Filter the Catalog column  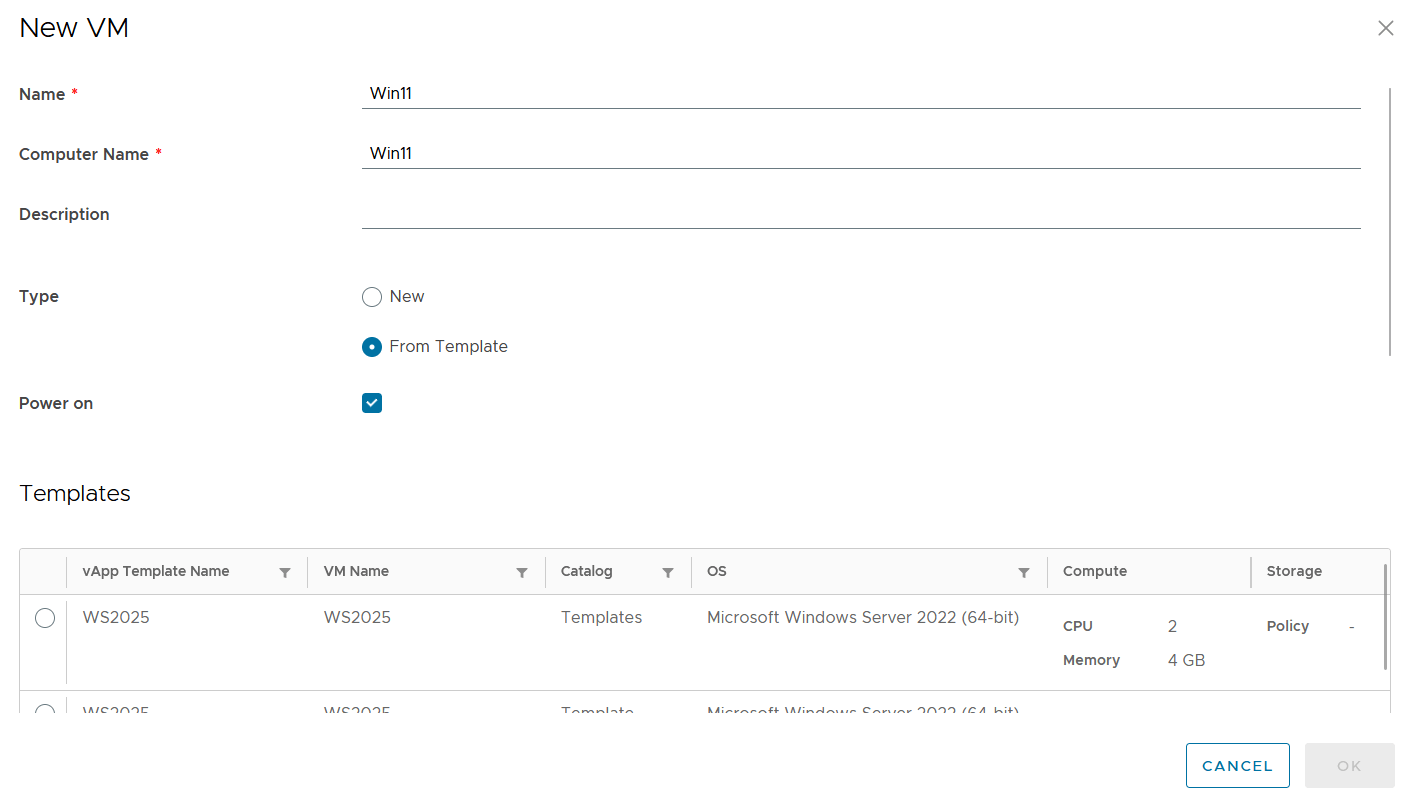pyautogui.click(x=667, y=573)
